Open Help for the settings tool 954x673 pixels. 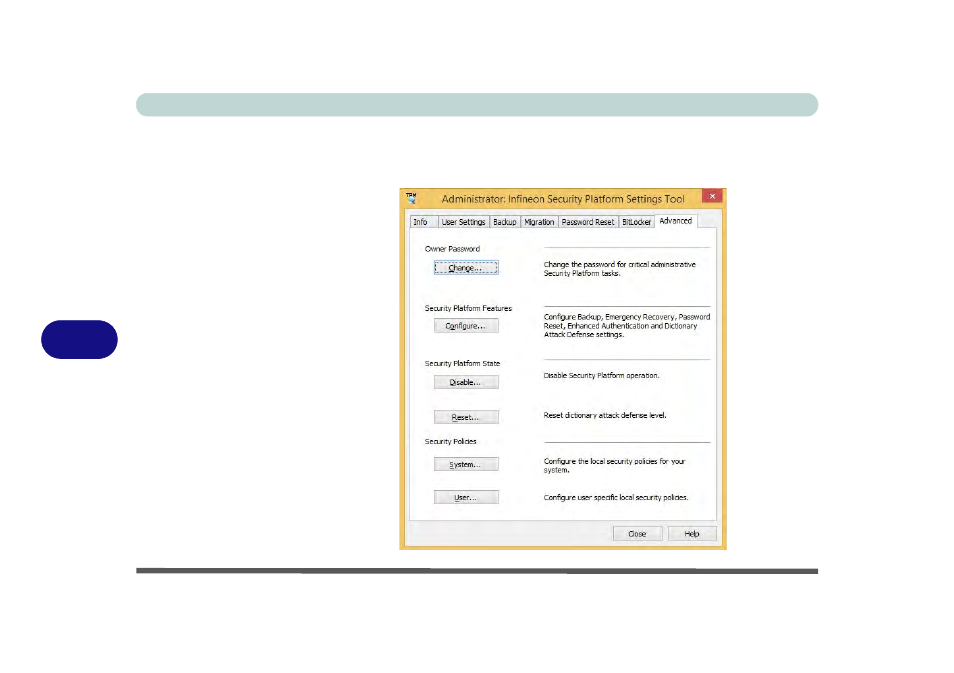tap(692, 534)
